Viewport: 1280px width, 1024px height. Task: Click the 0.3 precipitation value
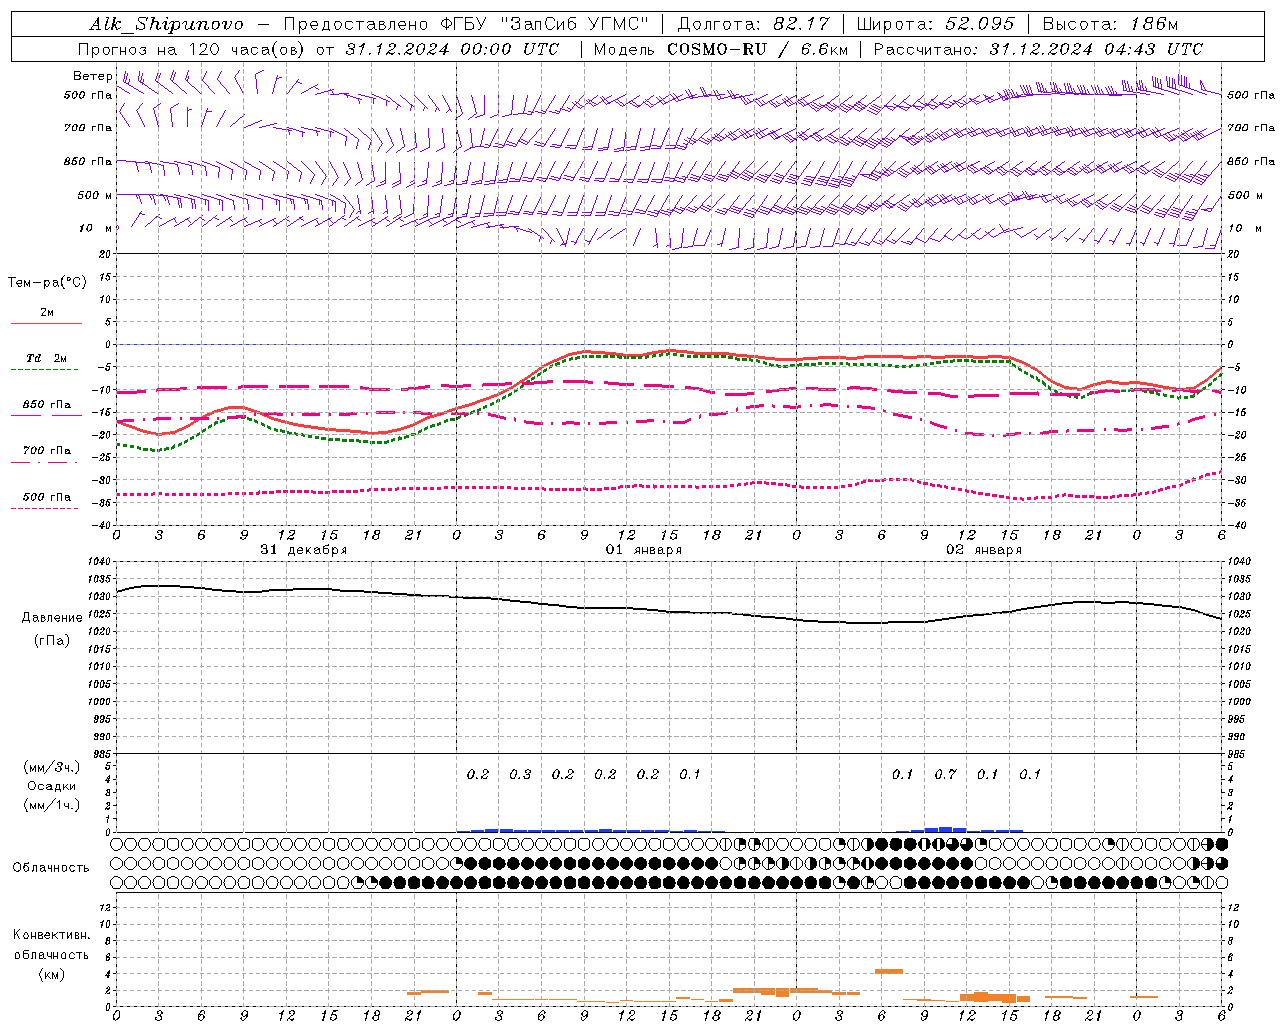pos(520,774)
